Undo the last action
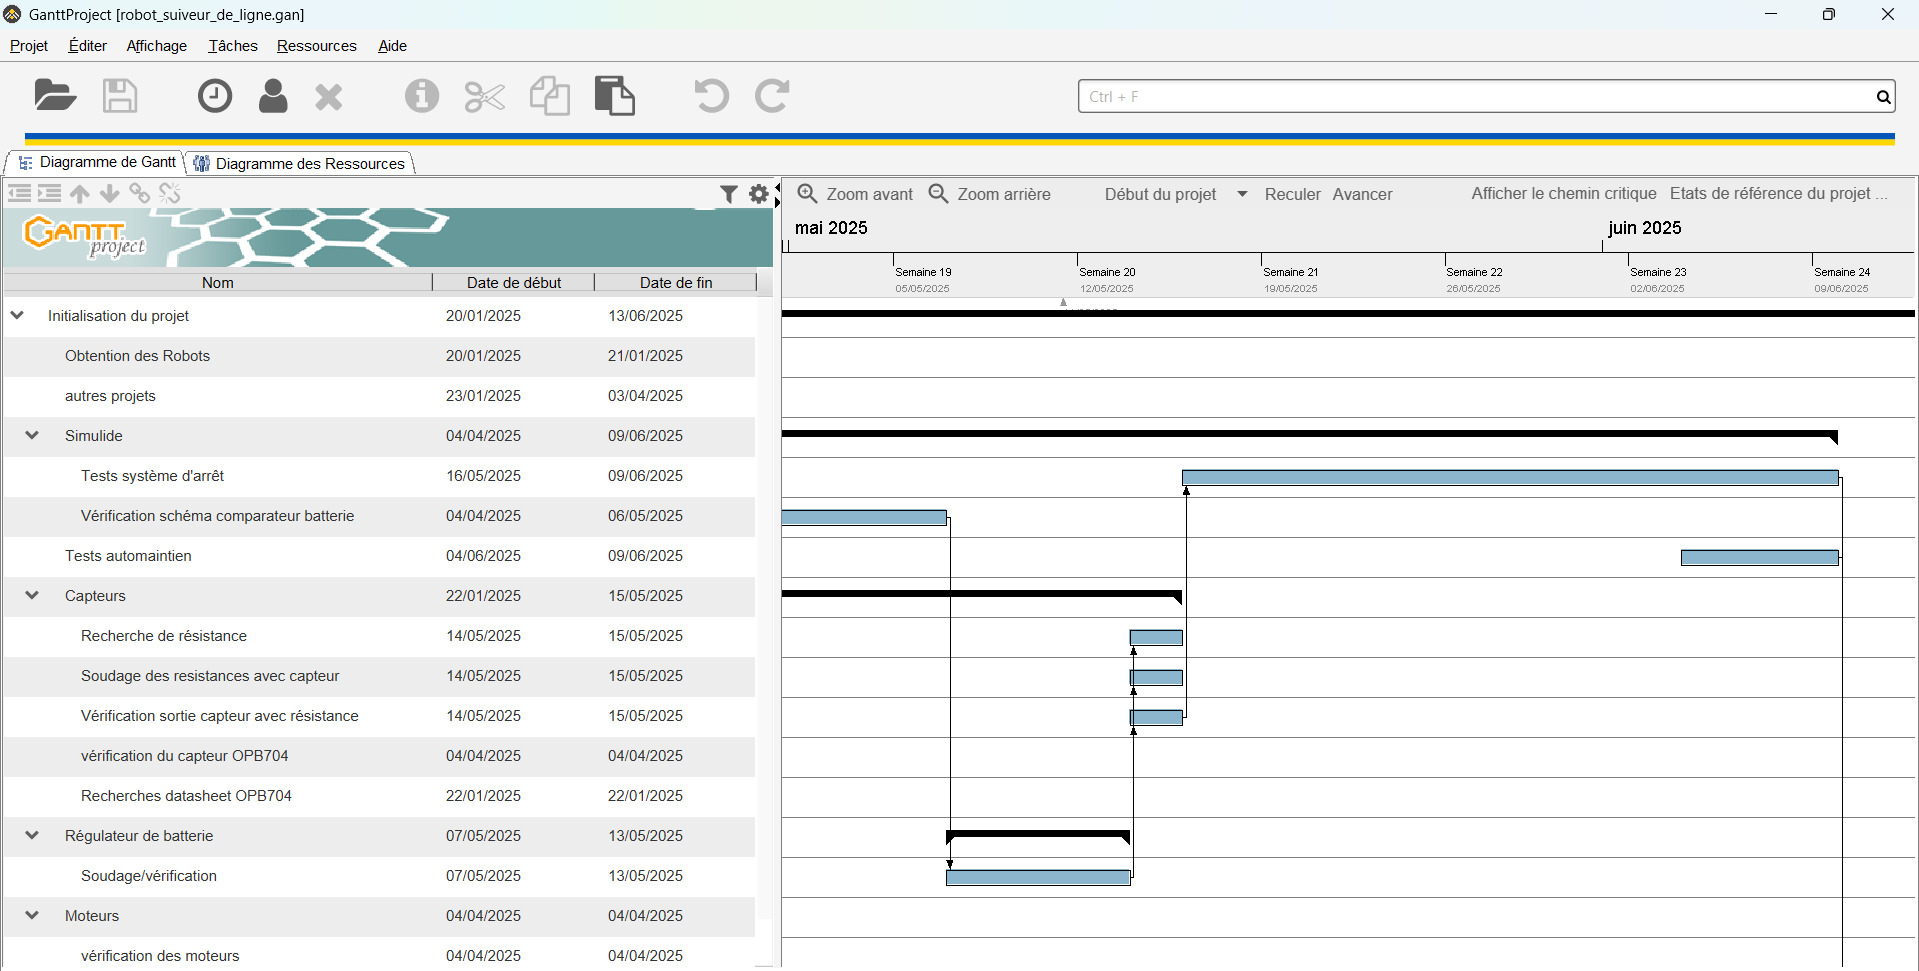Viewport: 1919px width, 971px height. 711,96
